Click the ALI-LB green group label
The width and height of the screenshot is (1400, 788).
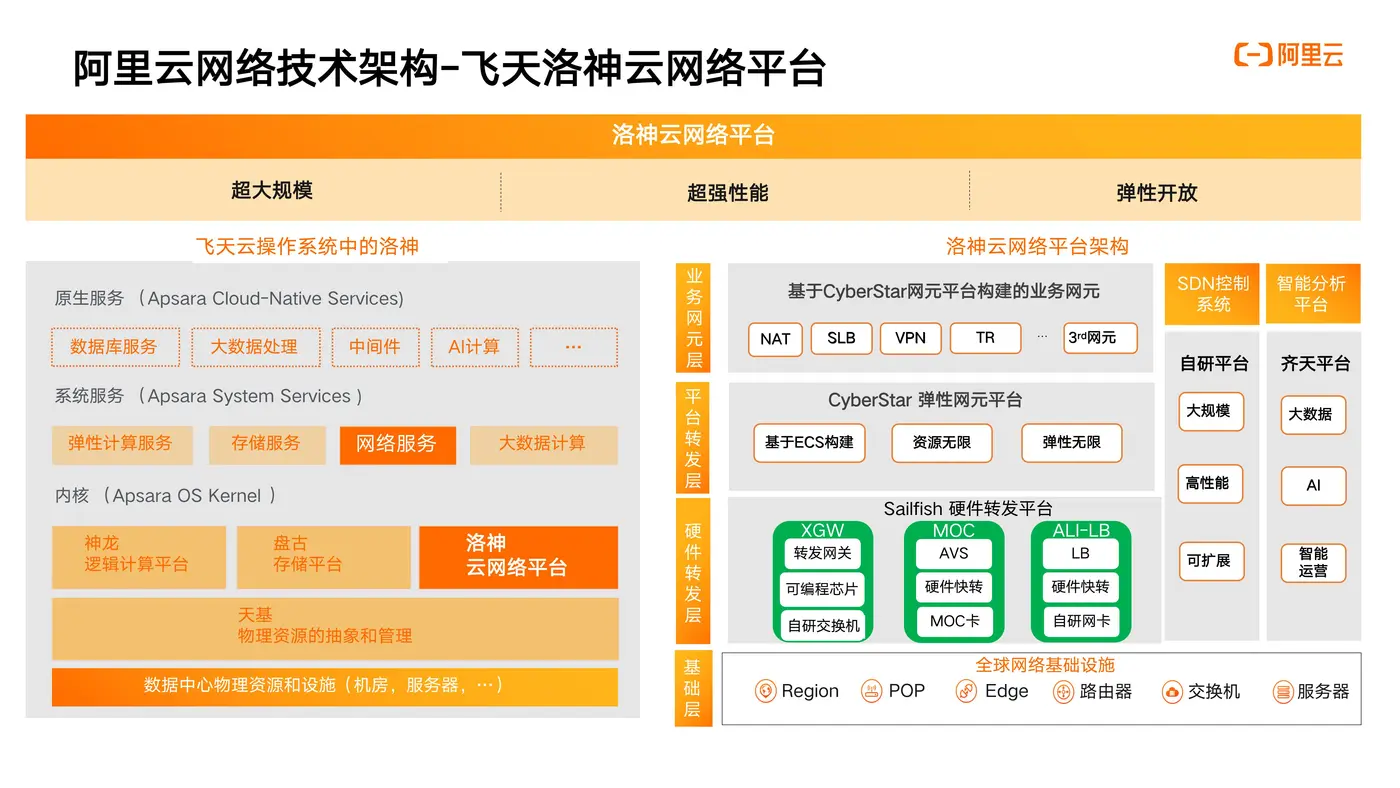(1081, 531)
